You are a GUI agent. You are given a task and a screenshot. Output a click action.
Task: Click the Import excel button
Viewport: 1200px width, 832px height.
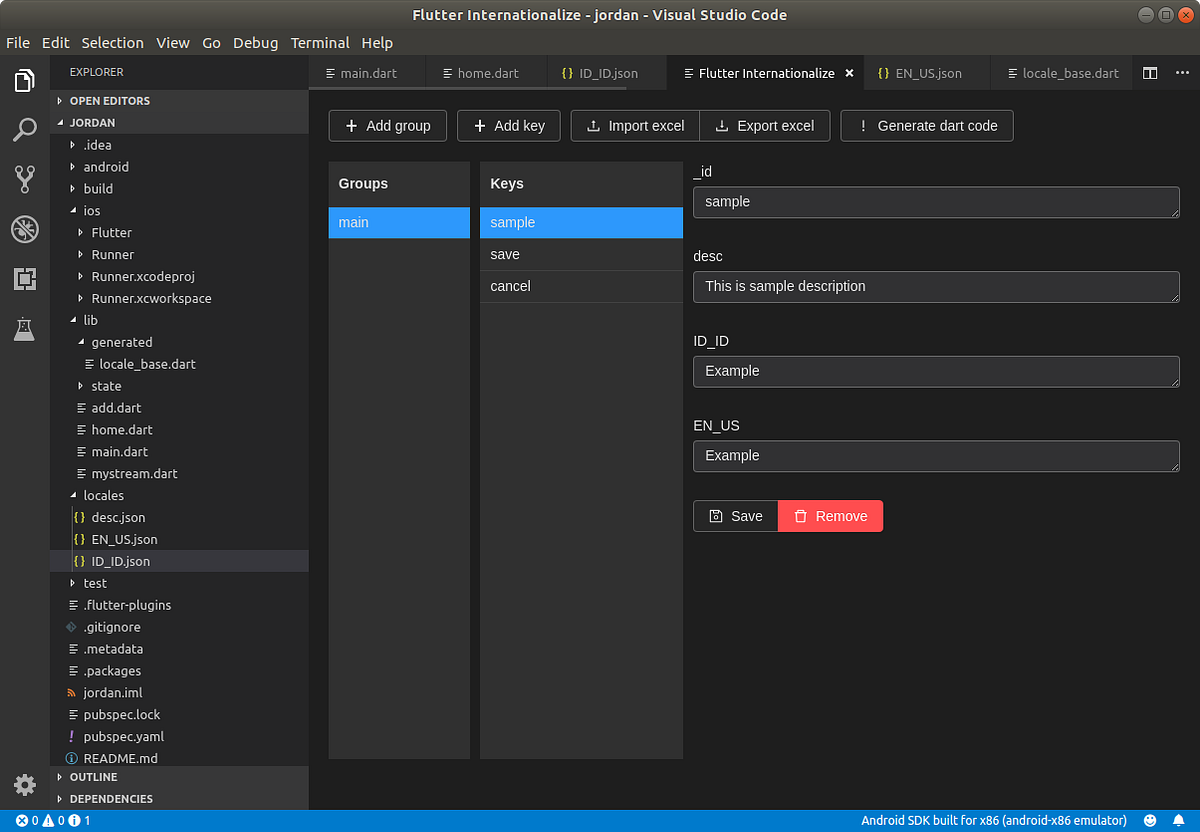point(634,125)
